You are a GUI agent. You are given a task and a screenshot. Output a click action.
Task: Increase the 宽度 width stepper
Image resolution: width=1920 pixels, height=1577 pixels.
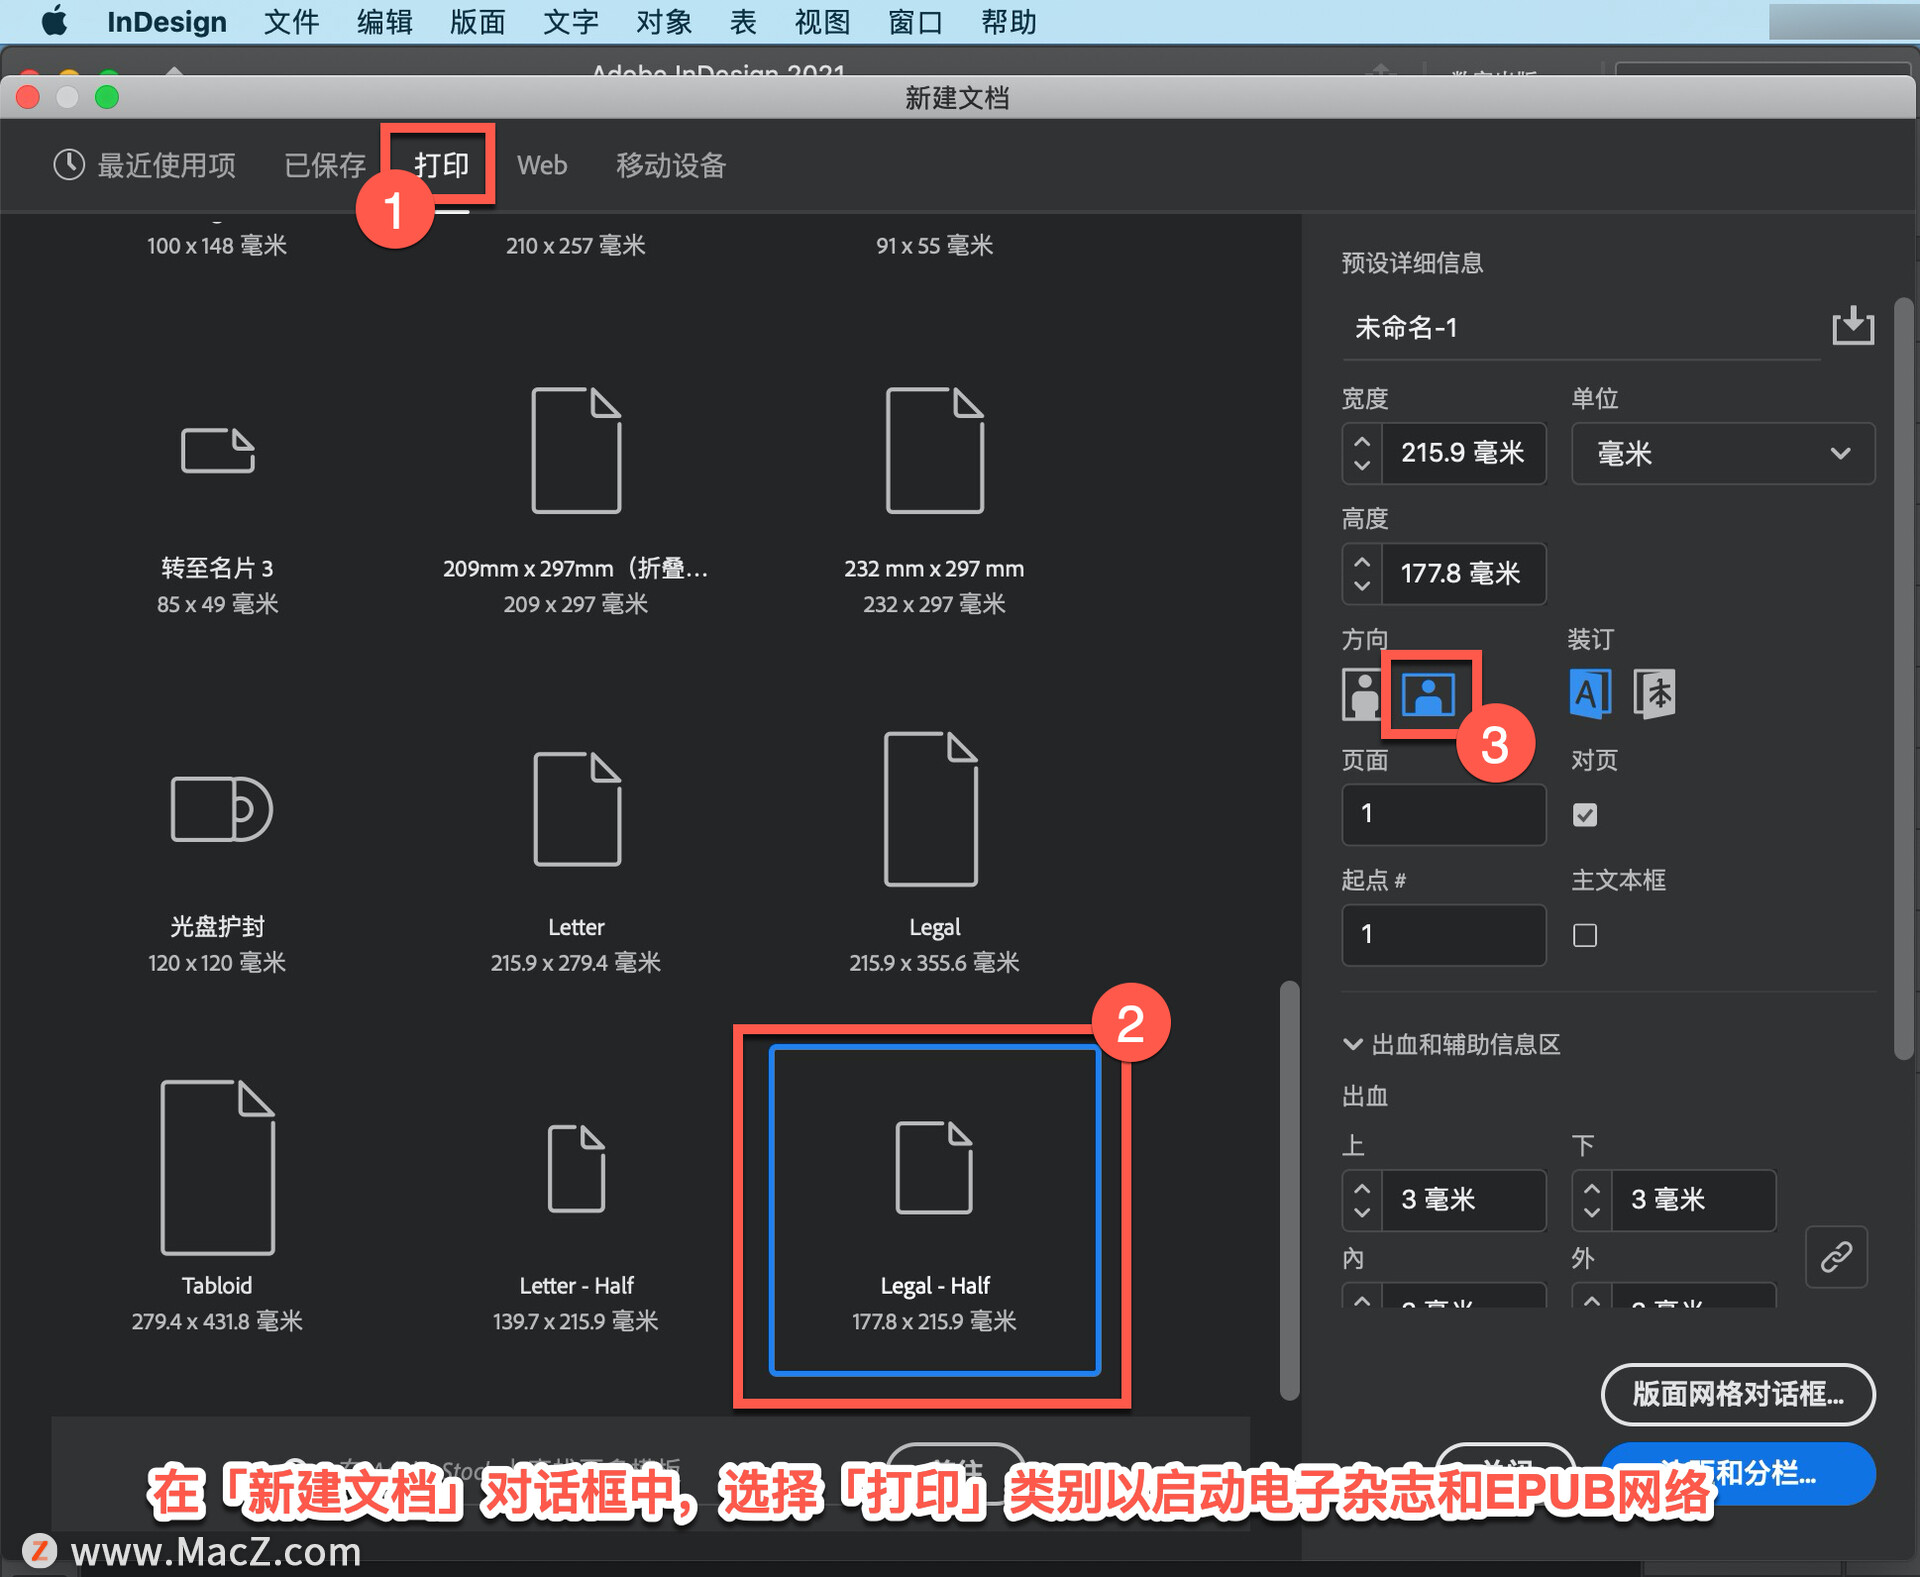pos(1361,441)
